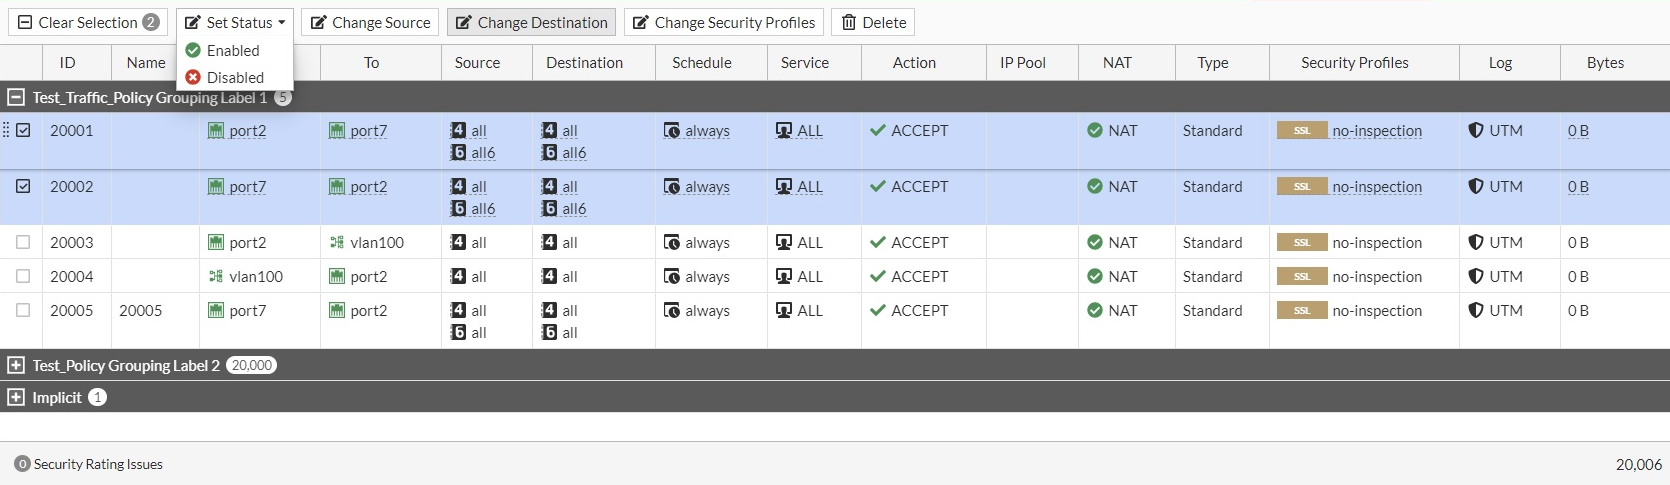The image size is (1670, 485).
Task: Click the IPv6 all6 source icon in policy 20001
Action: [459, 153]
